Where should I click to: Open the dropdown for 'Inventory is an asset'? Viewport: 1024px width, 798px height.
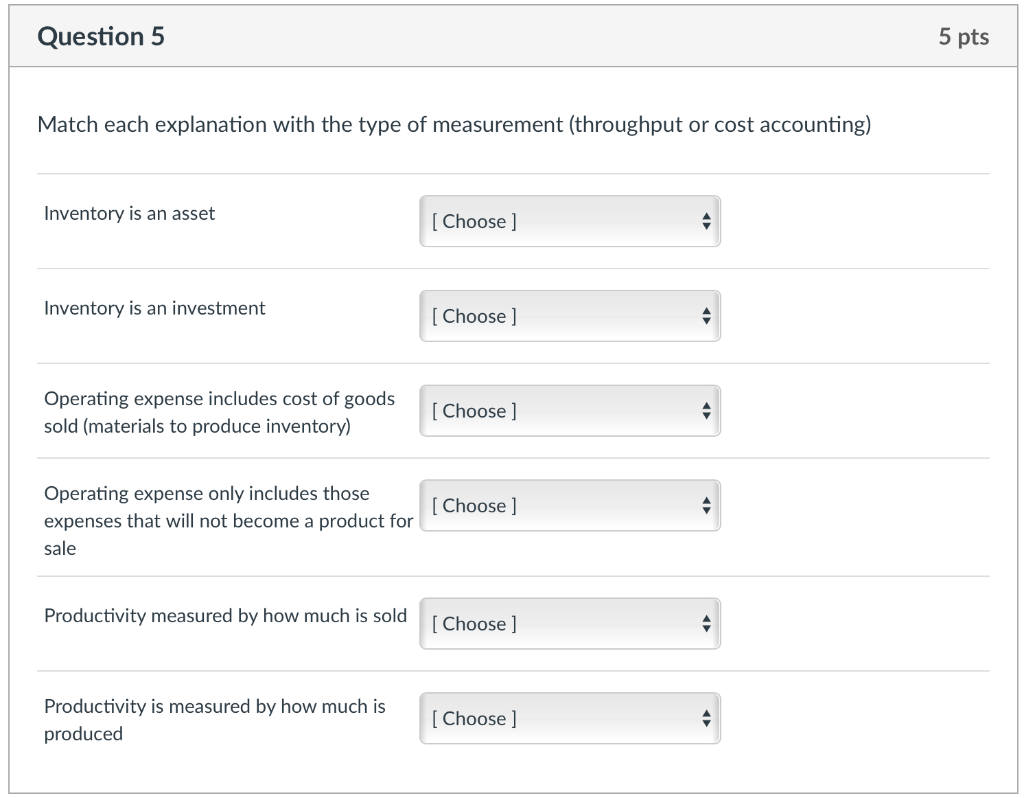click(569, 221)
